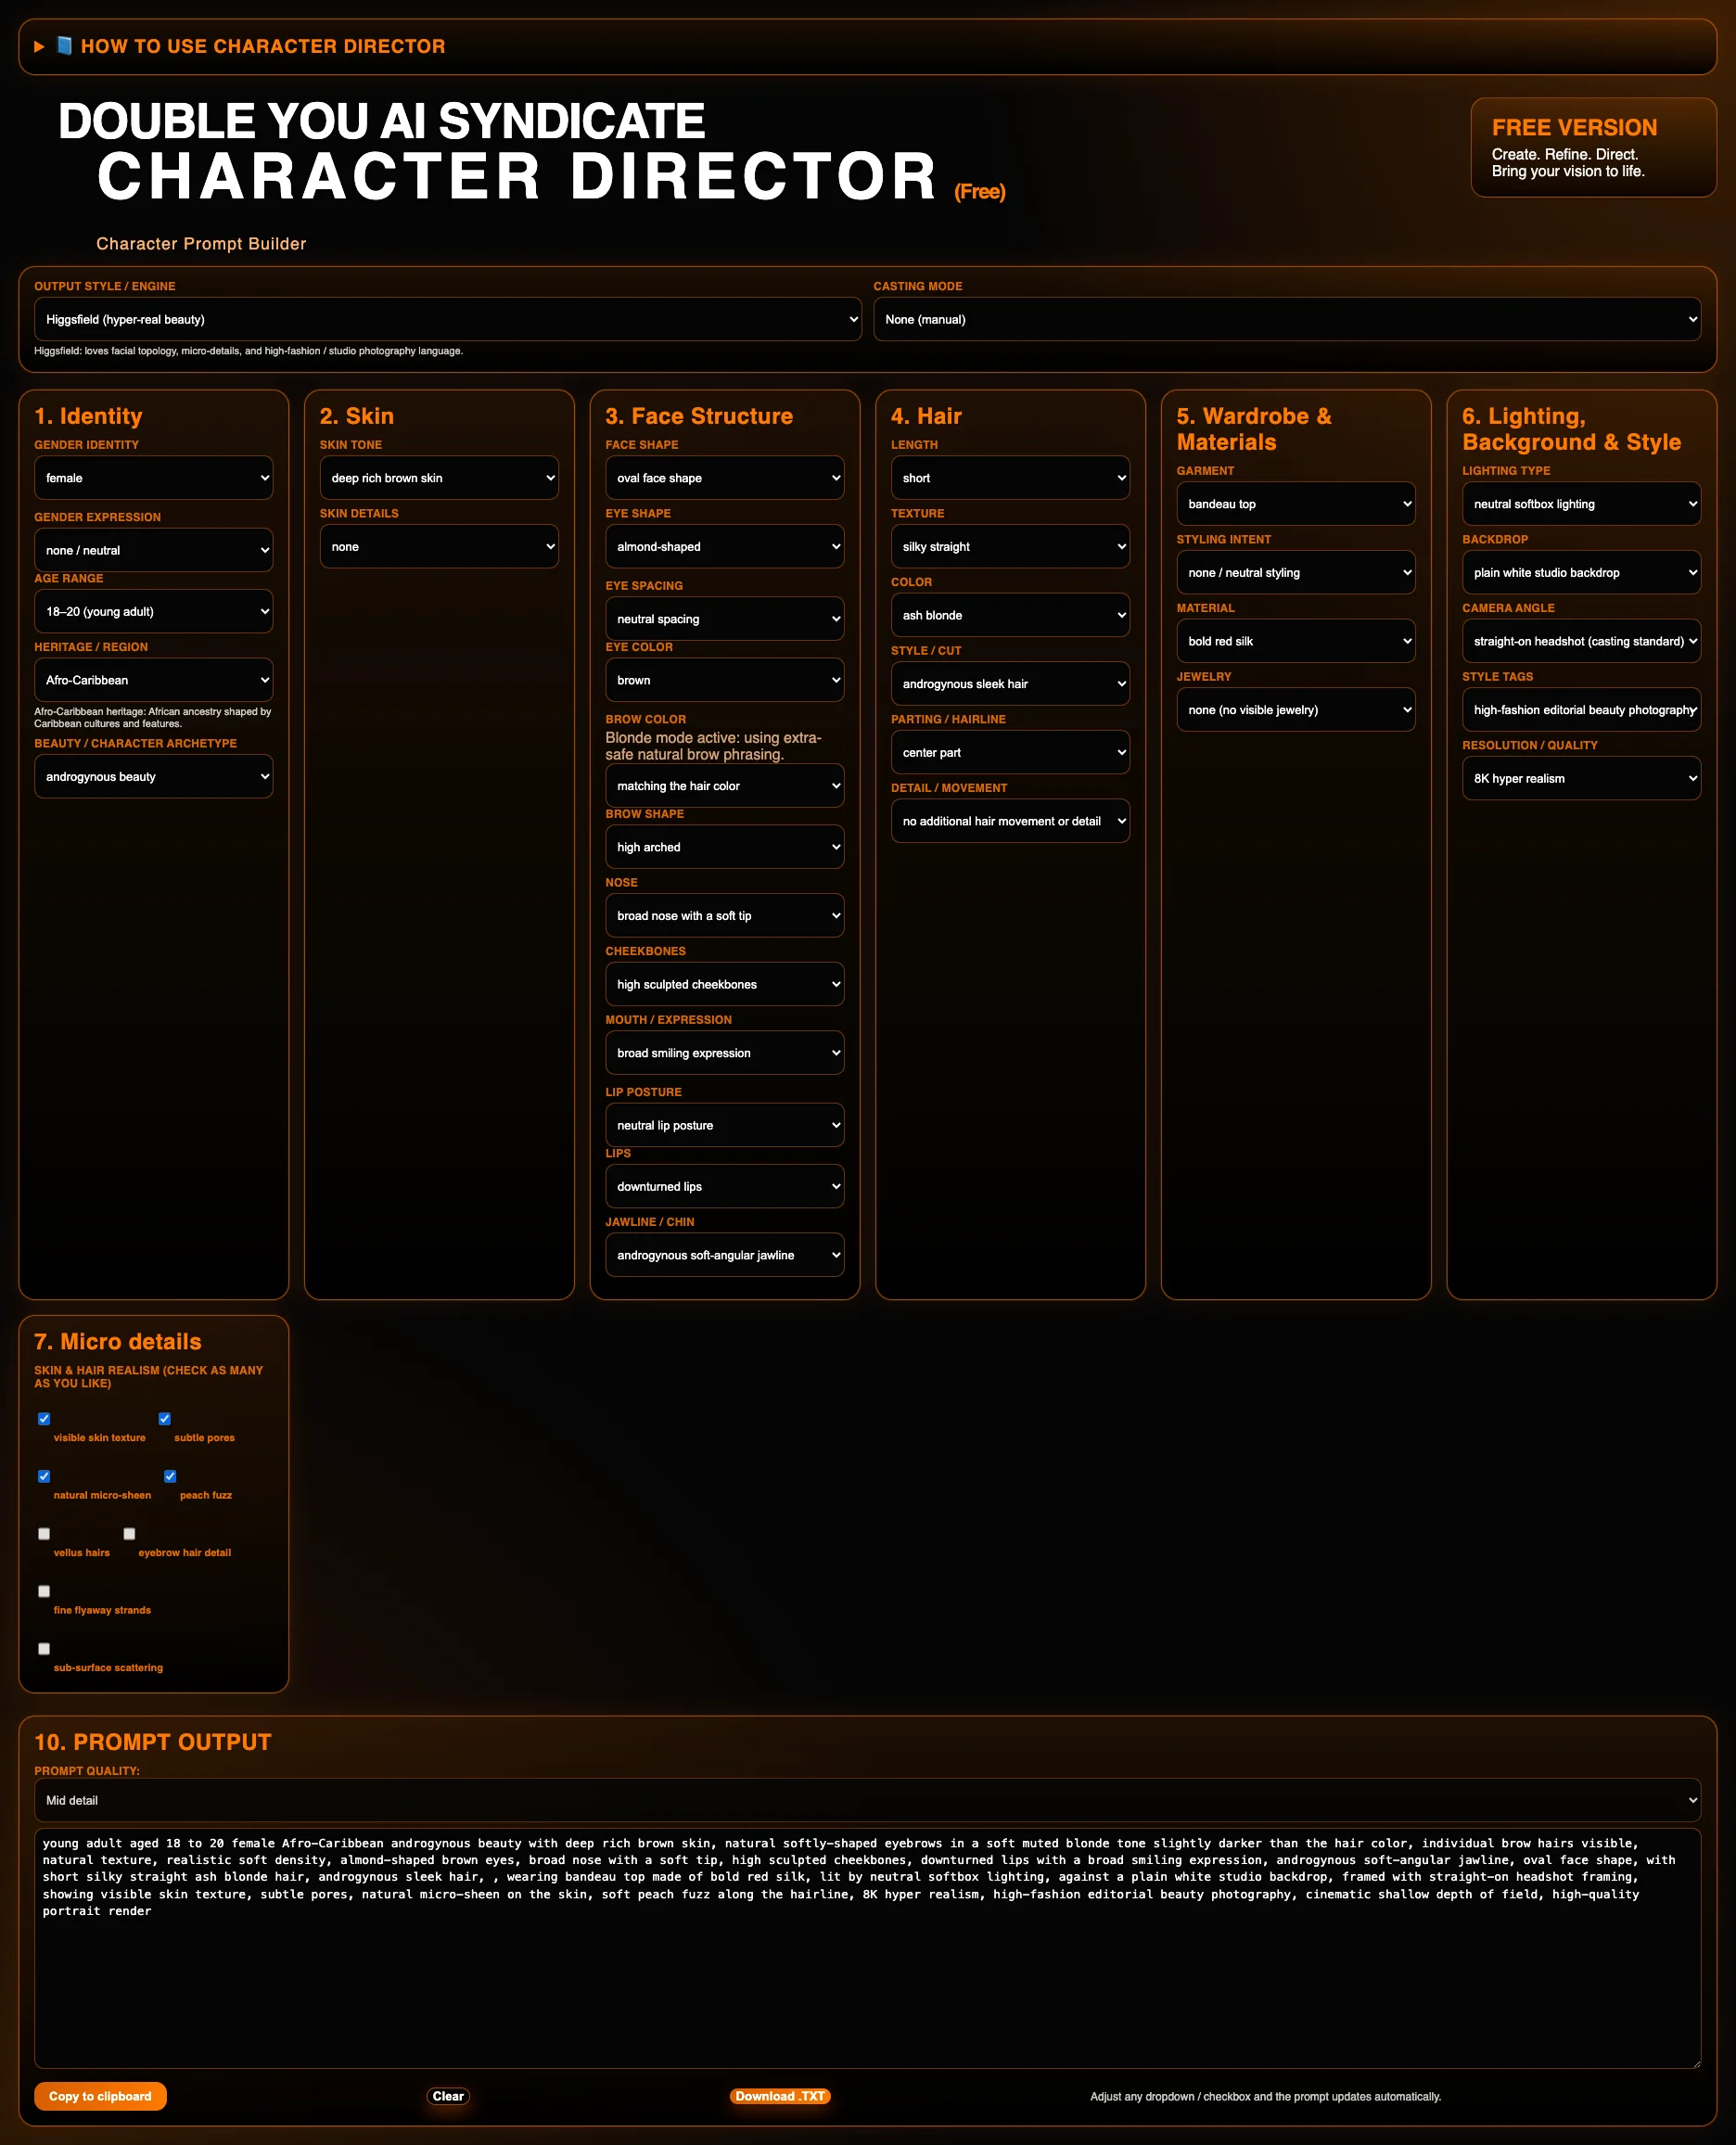Click inside the prompt output text area
Viewport: 1736px width, 2145px height.
pos(867,1948)
